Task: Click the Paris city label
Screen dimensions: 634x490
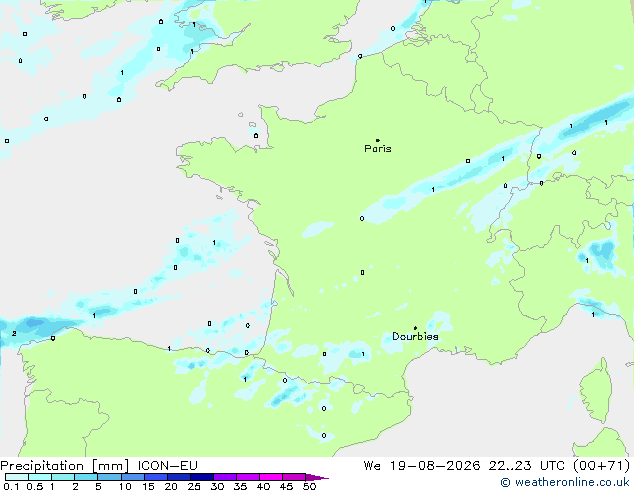Action: coord(378,149)
